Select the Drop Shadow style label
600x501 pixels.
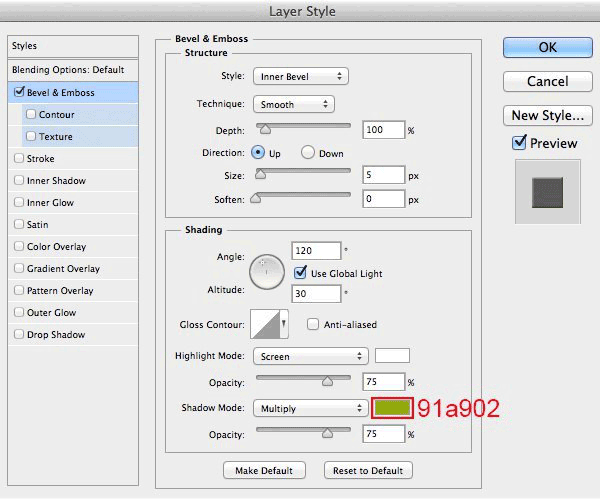(x=56, y=335)
